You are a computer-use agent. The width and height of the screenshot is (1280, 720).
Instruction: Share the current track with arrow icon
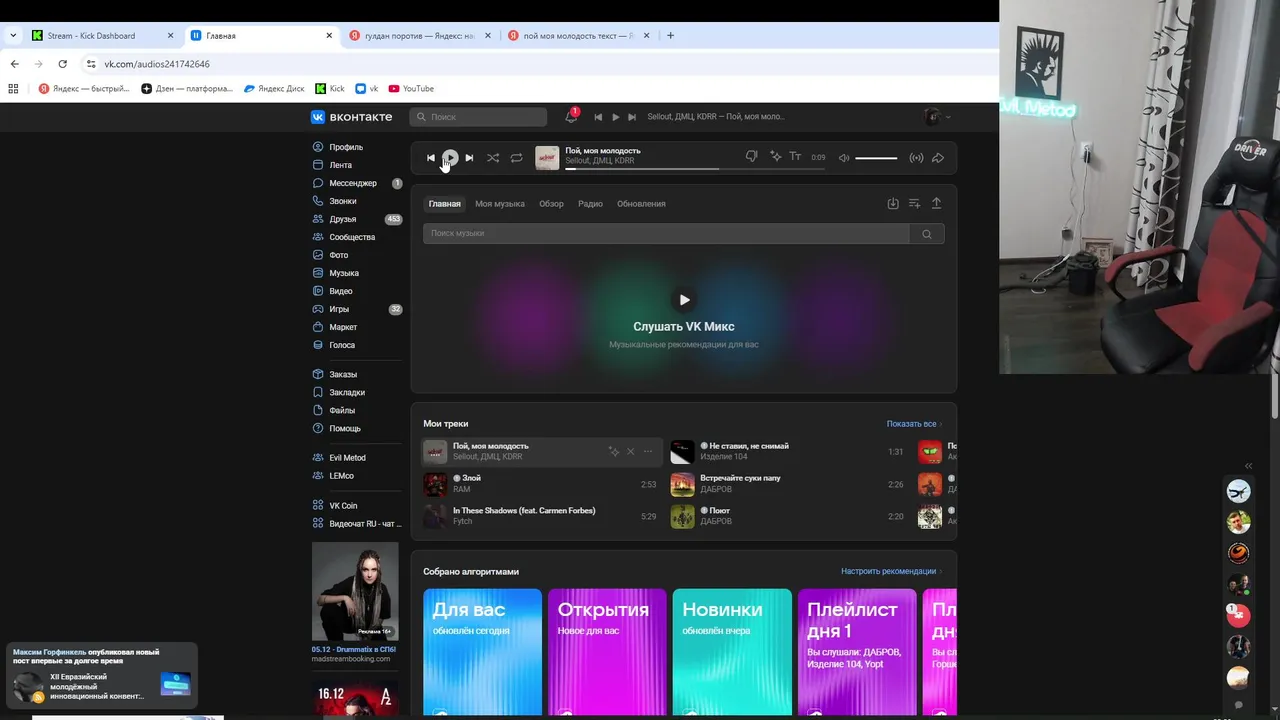pos(938,158)
